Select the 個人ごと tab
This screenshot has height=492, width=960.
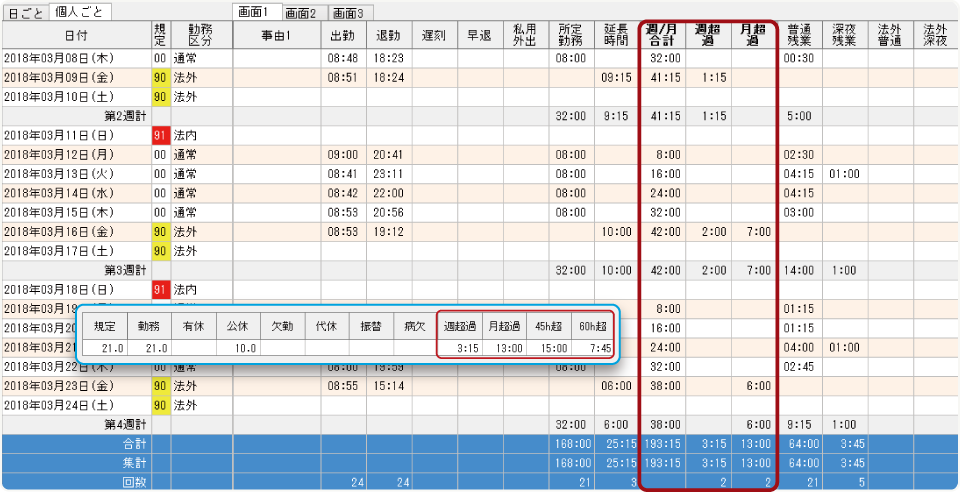pos(80,12)
